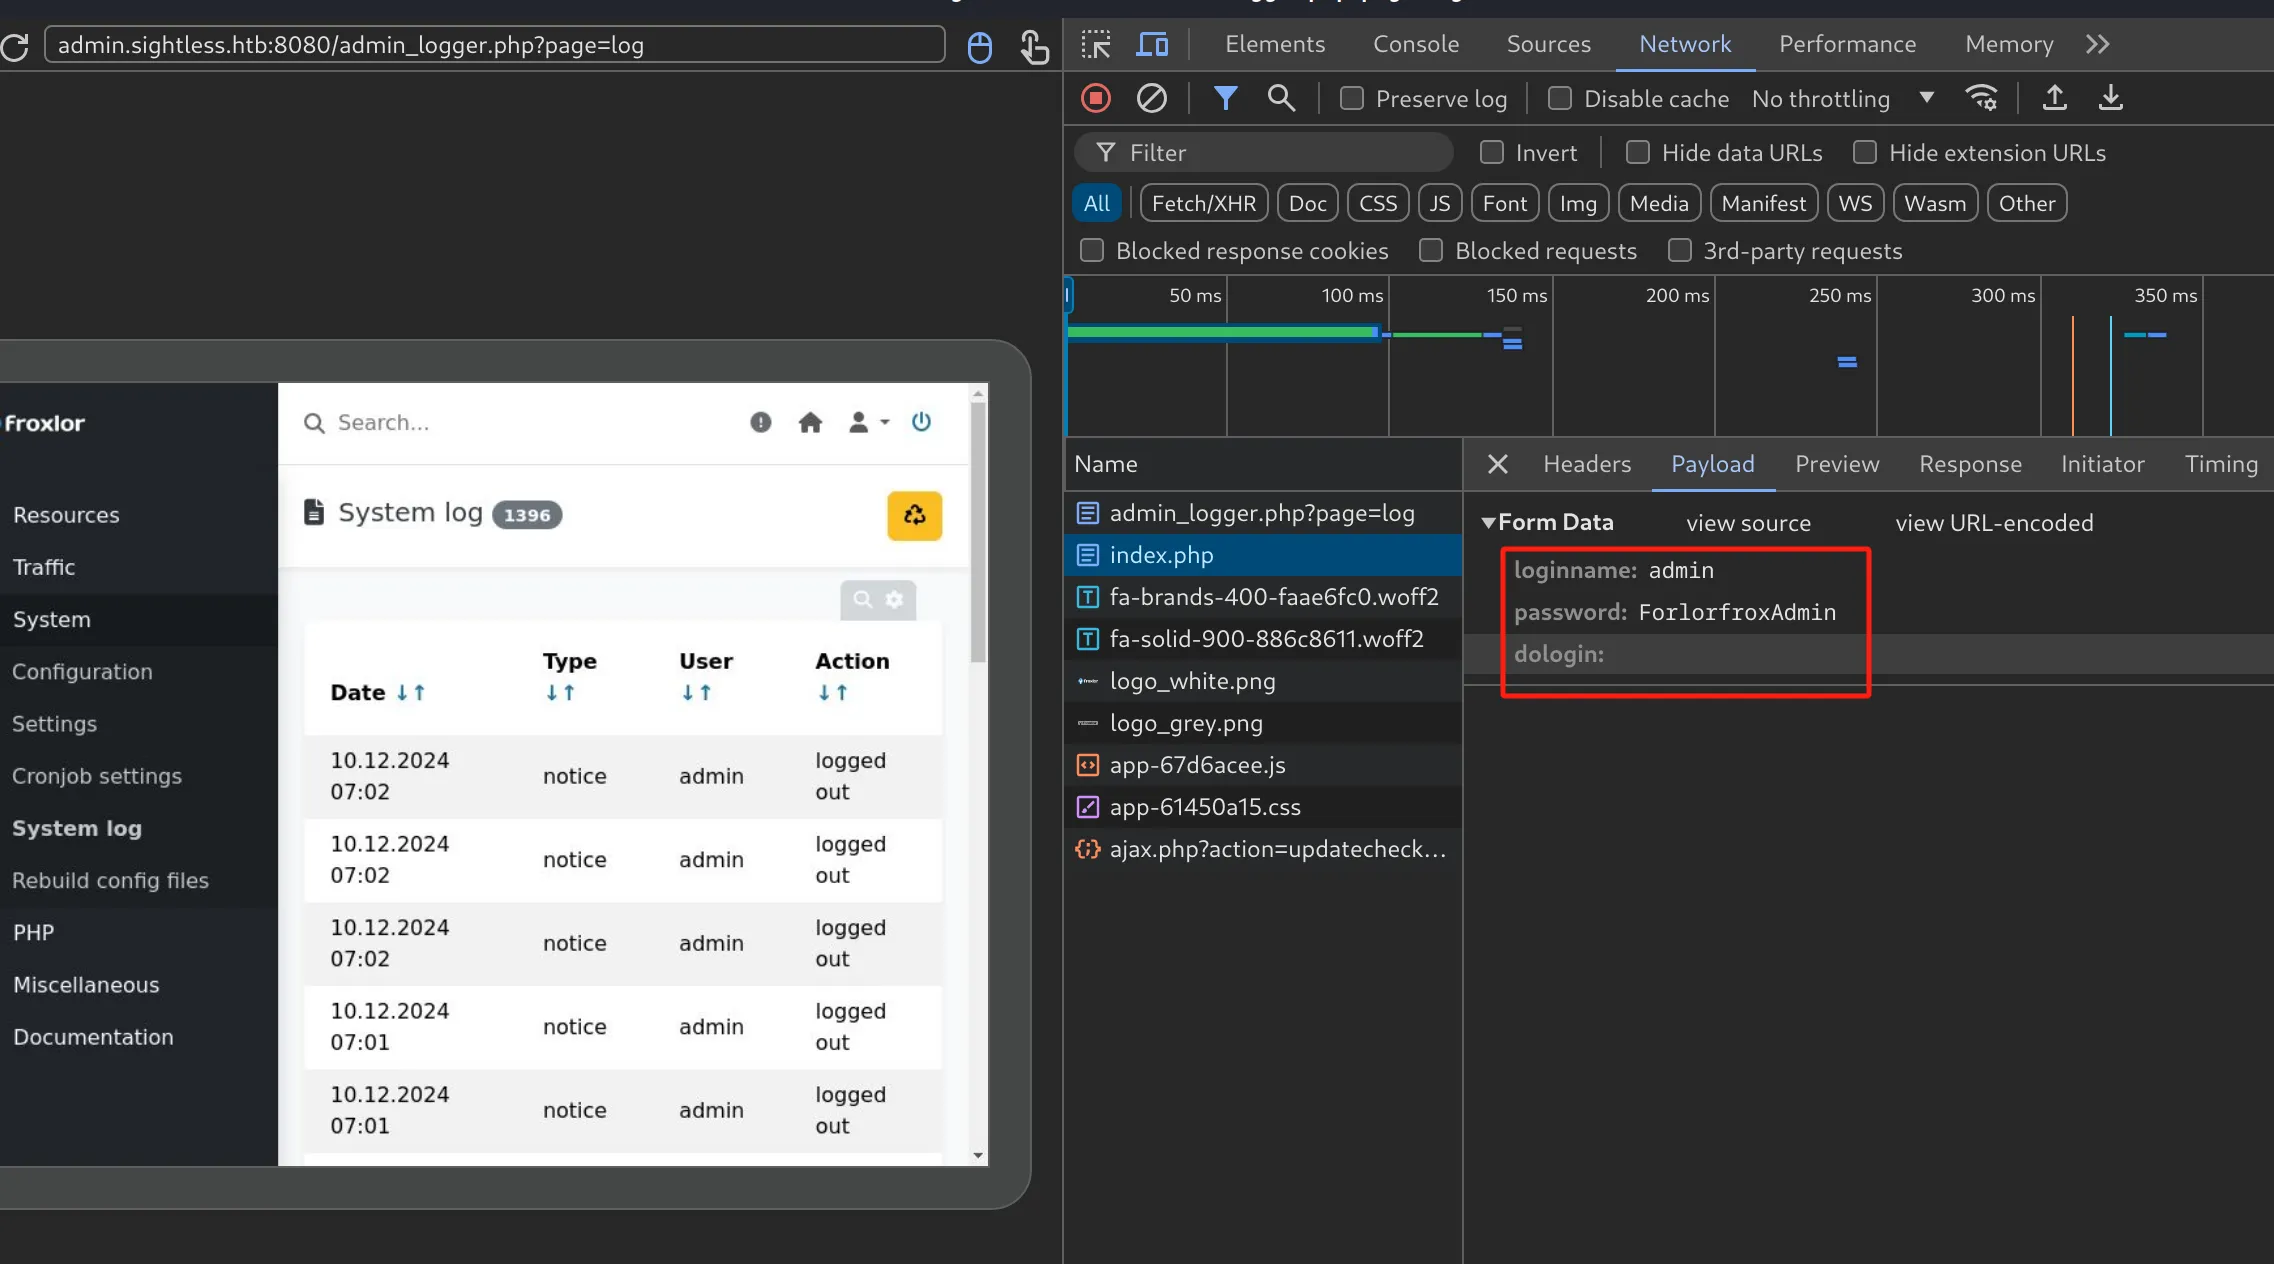Click Froxlor logout power icon
The width and height of the screenshot is (2274, 1264).
point(921,422)
